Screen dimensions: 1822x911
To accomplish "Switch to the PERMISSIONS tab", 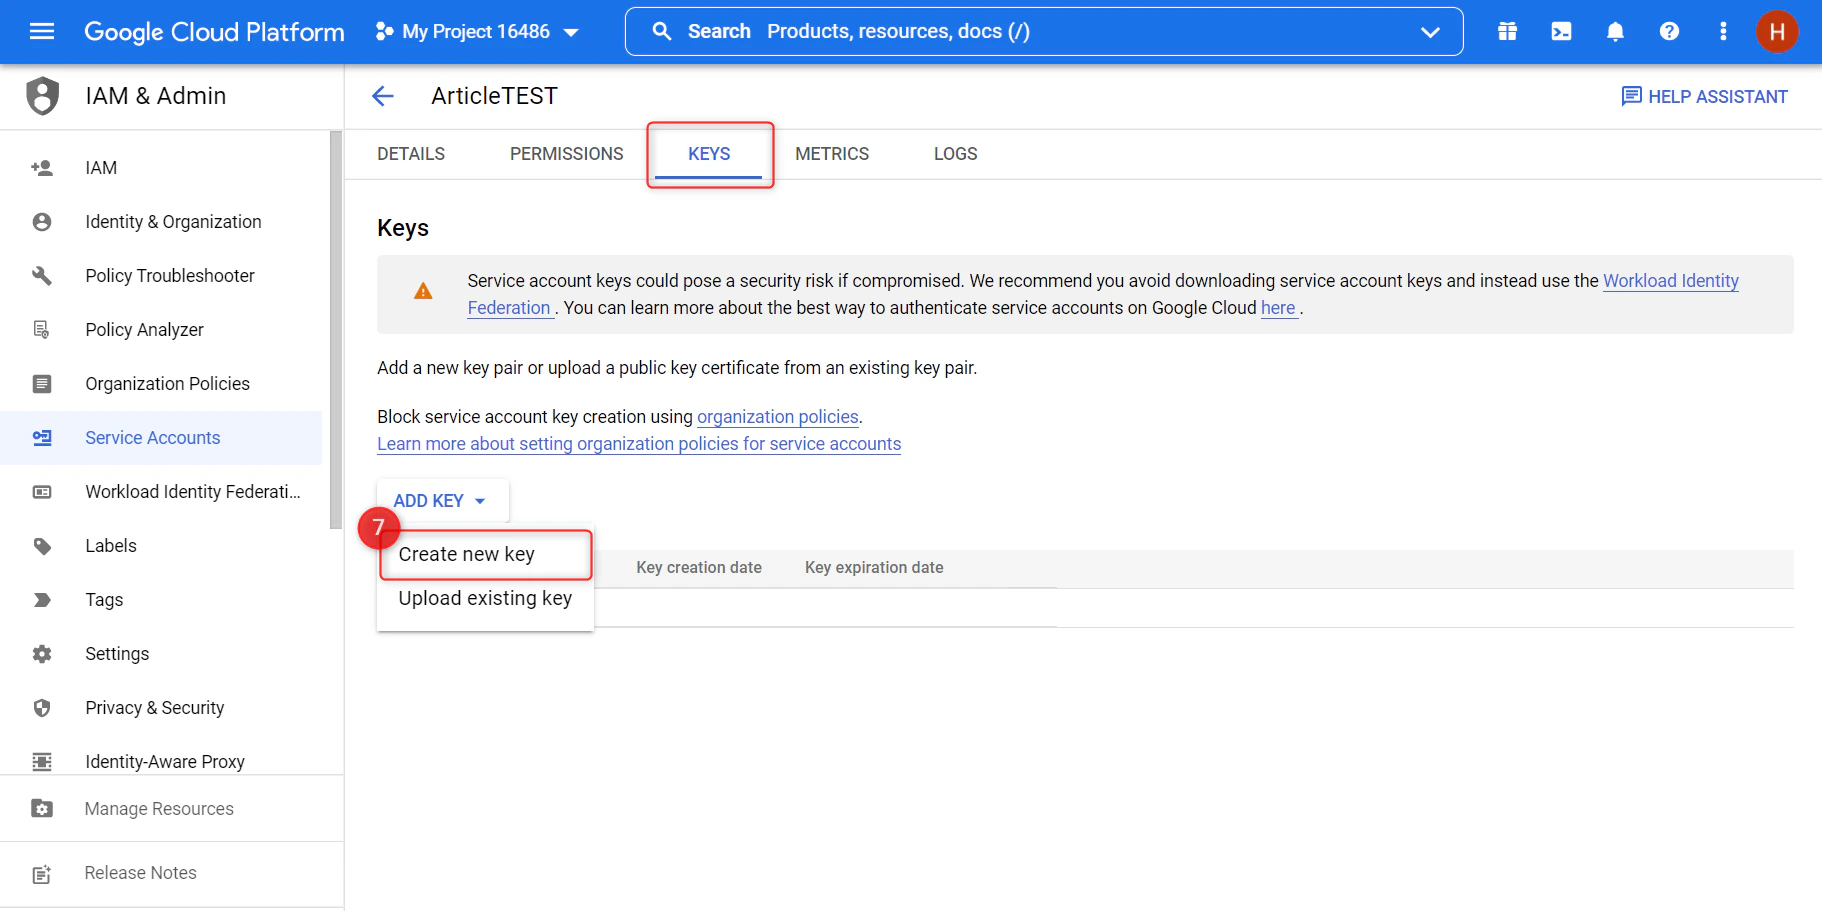I will coord(566,154).
